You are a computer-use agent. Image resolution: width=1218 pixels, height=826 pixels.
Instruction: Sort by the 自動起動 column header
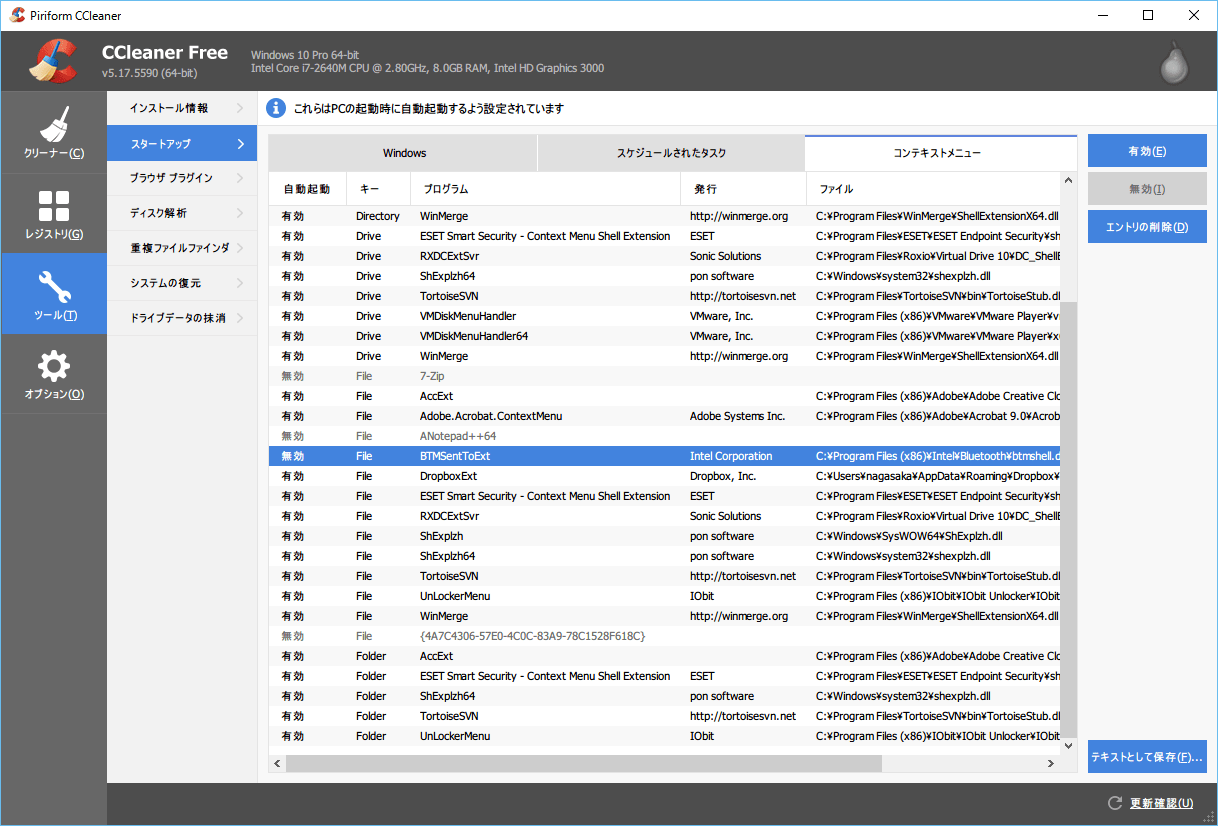pos(307,188)
